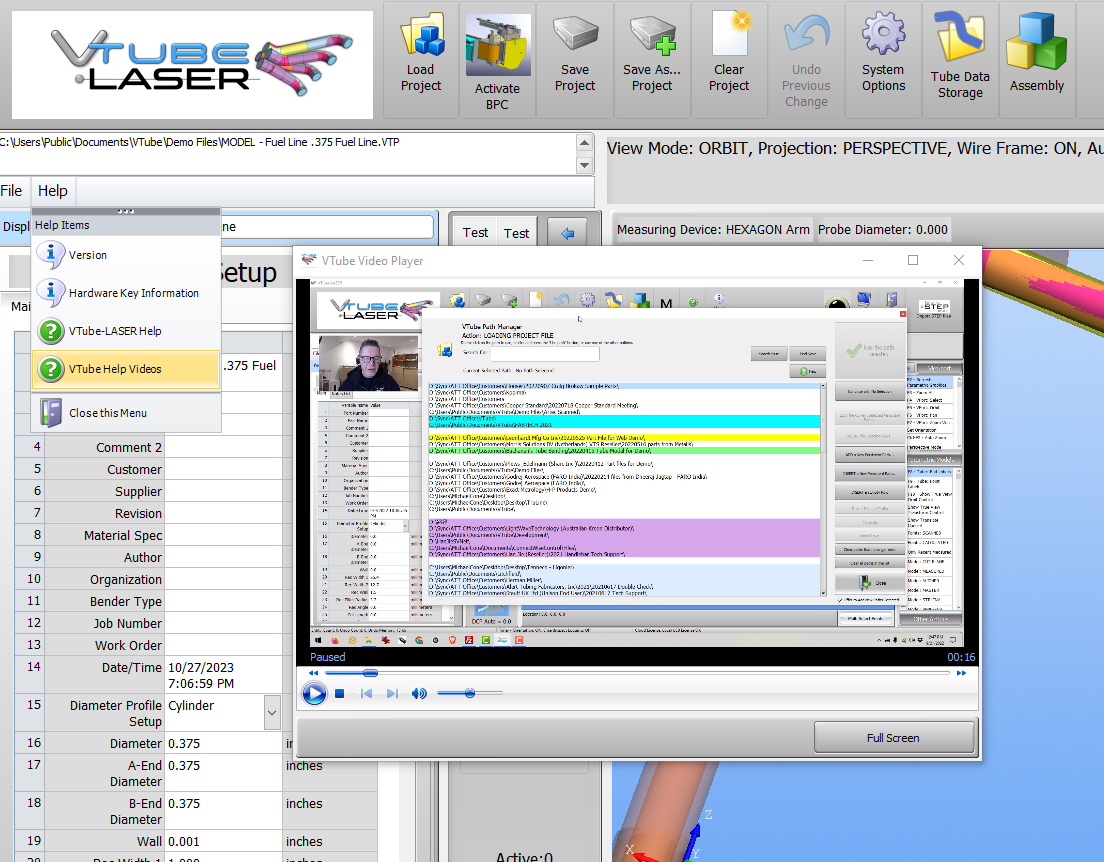
Task: Open Hardware Key Information menu entry
Action: pyautogui.click(x=126, y=293)
